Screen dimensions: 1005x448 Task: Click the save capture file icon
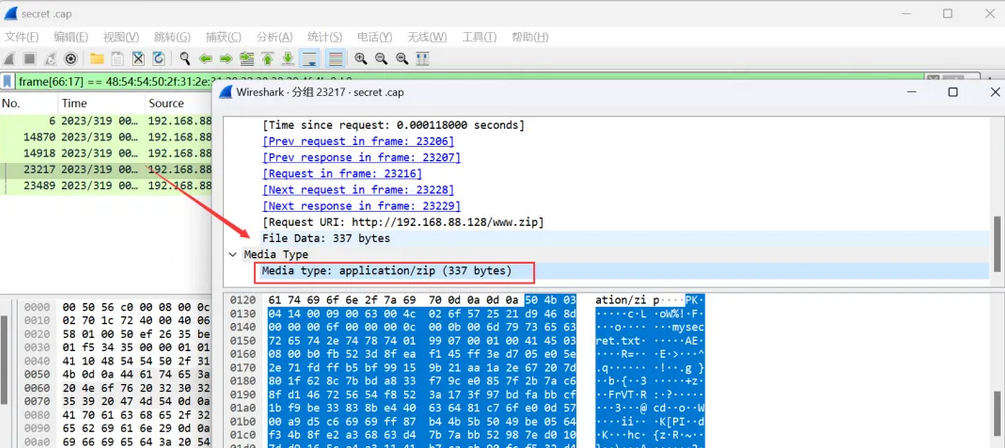117,59
